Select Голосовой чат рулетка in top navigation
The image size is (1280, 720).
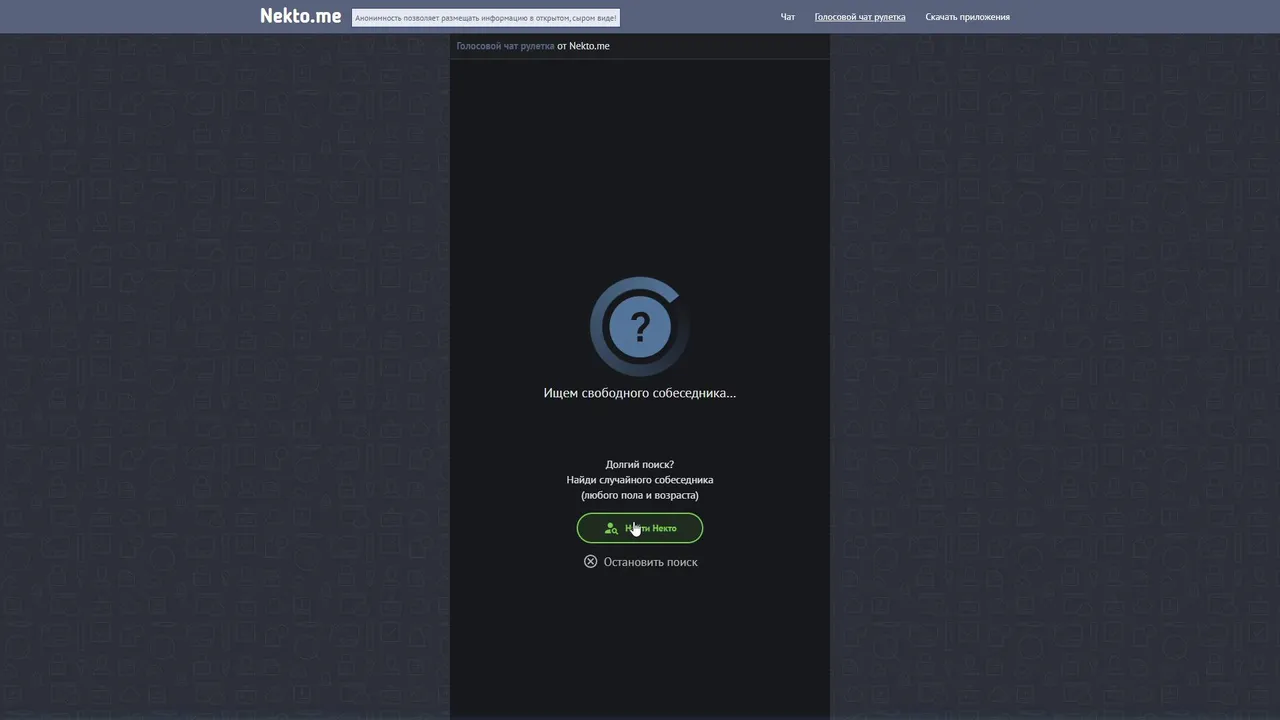[860, 17]
